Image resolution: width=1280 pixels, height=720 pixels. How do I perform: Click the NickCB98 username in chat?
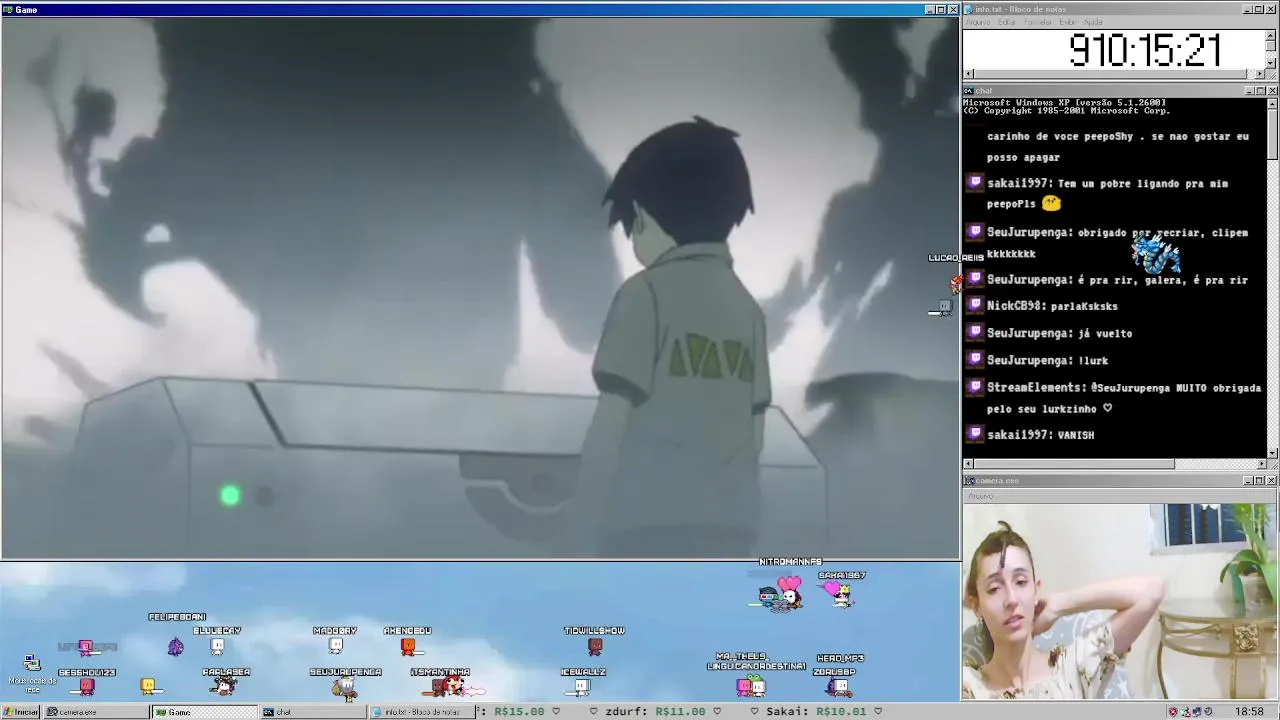click(x=1015, y=306)
